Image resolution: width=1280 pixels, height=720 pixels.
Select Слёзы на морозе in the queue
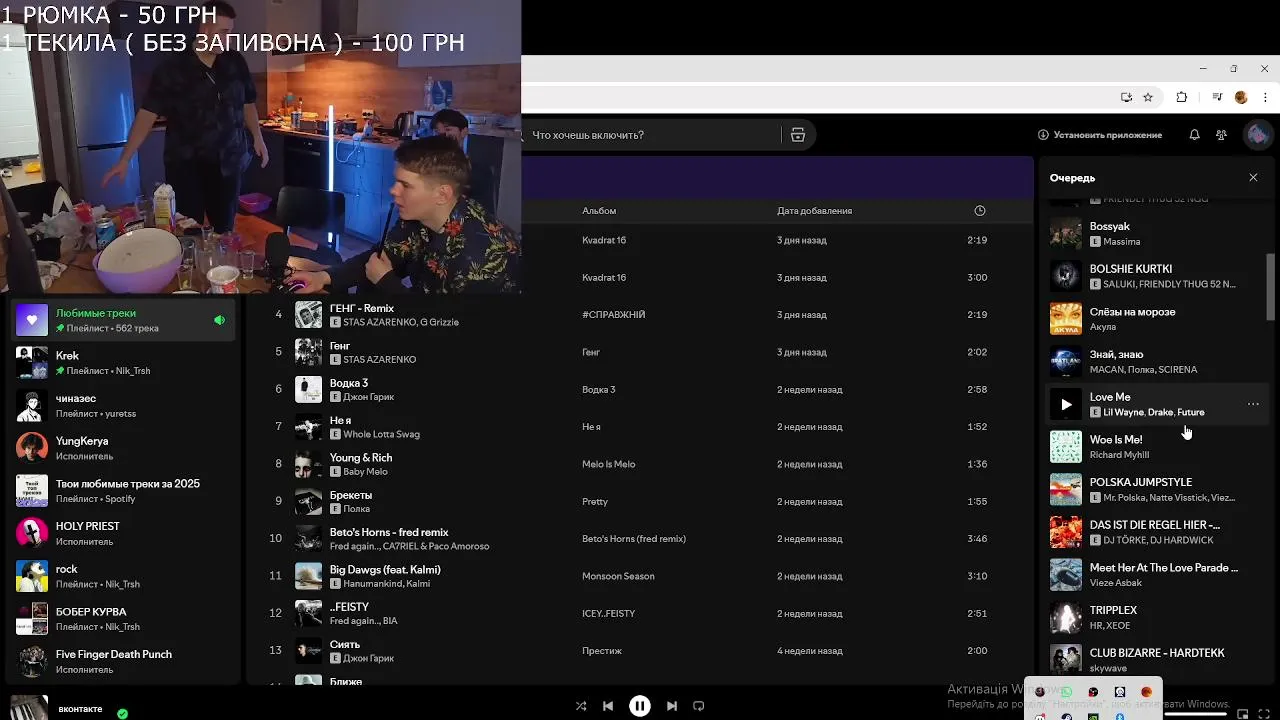1157,319
